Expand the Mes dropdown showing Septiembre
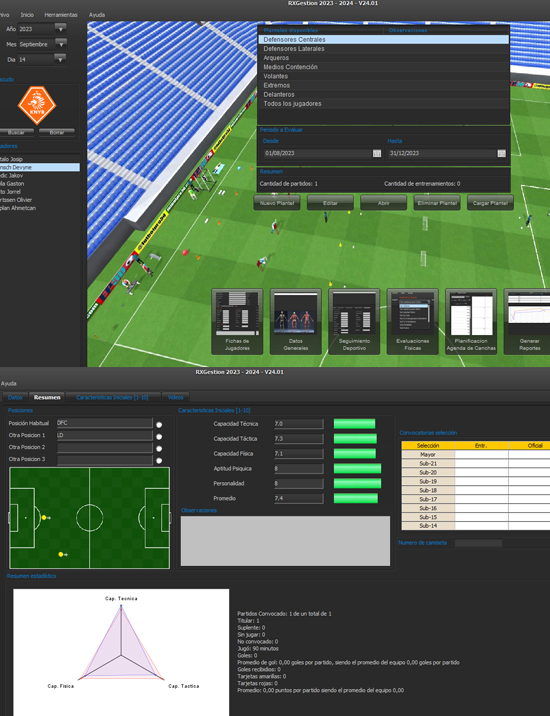This screenshot has width=550, height=716. [60, 44]
